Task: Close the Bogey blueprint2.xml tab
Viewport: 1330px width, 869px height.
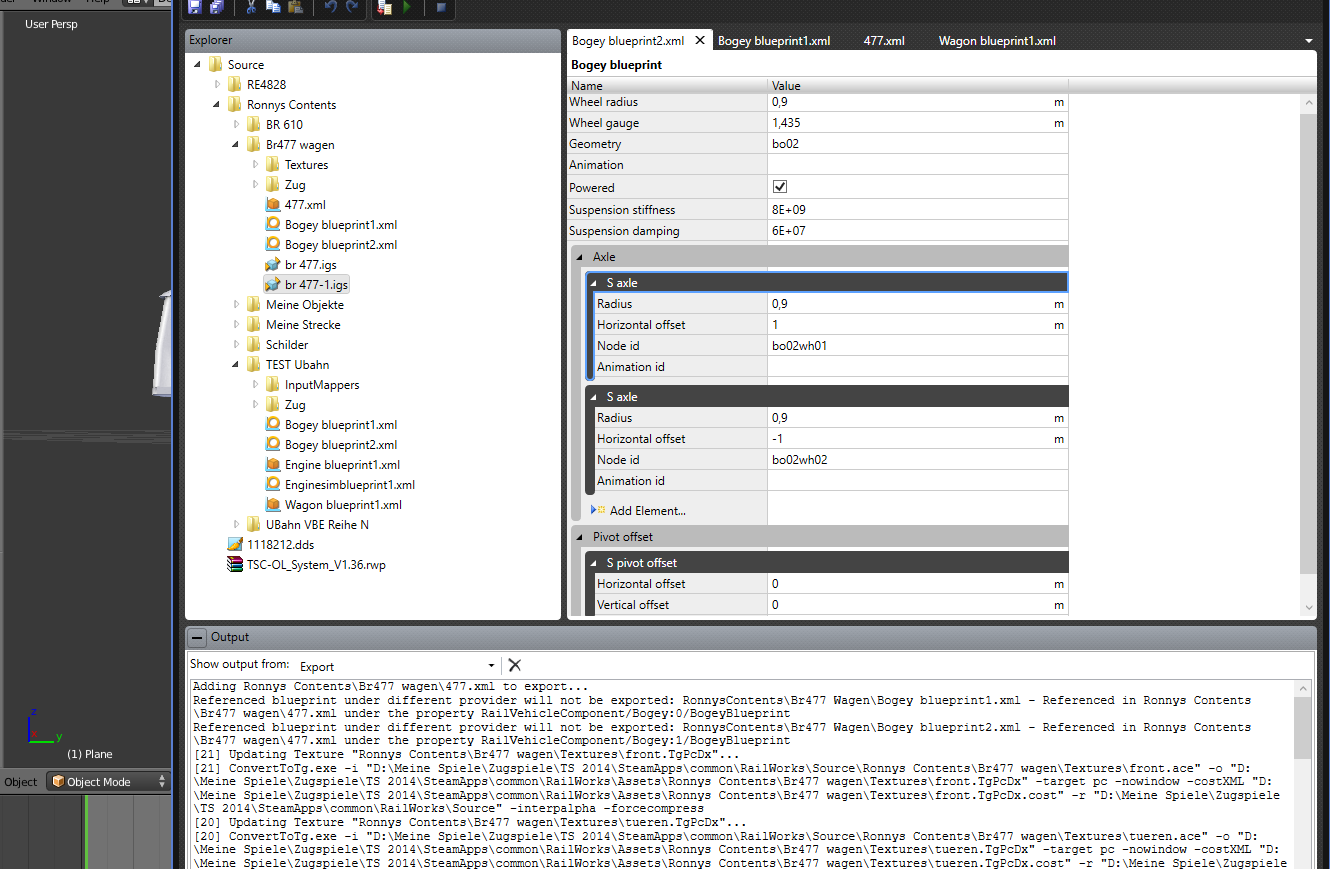Action: pyautogui.click(x=700, y=41)
